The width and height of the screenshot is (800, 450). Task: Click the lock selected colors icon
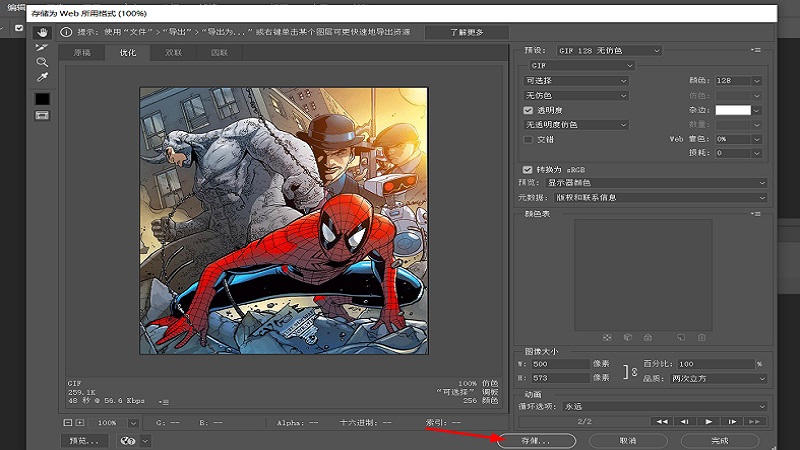[648, 338]
